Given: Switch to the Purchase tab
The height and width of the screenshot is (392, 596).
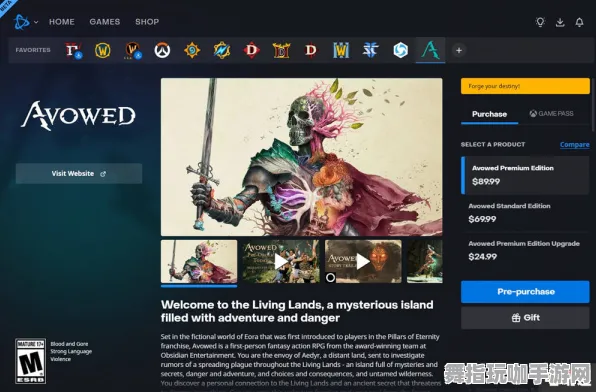Looking at the screenshot, I should tap(490, 114).
